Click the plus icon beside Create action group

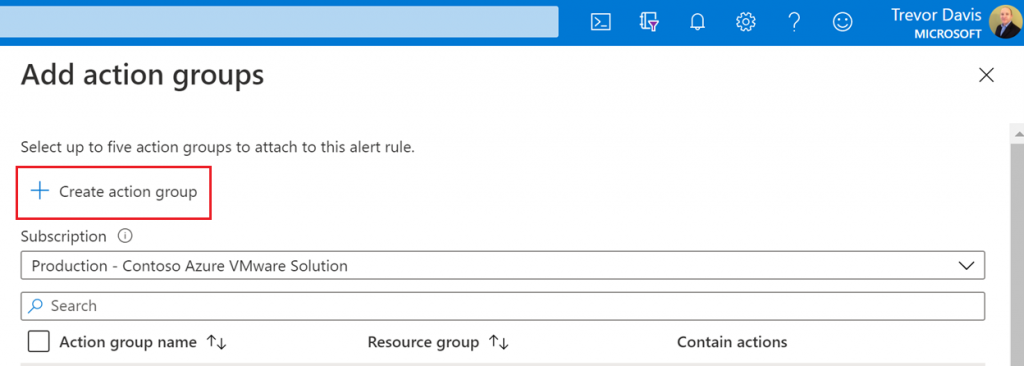tap(40, 191)
